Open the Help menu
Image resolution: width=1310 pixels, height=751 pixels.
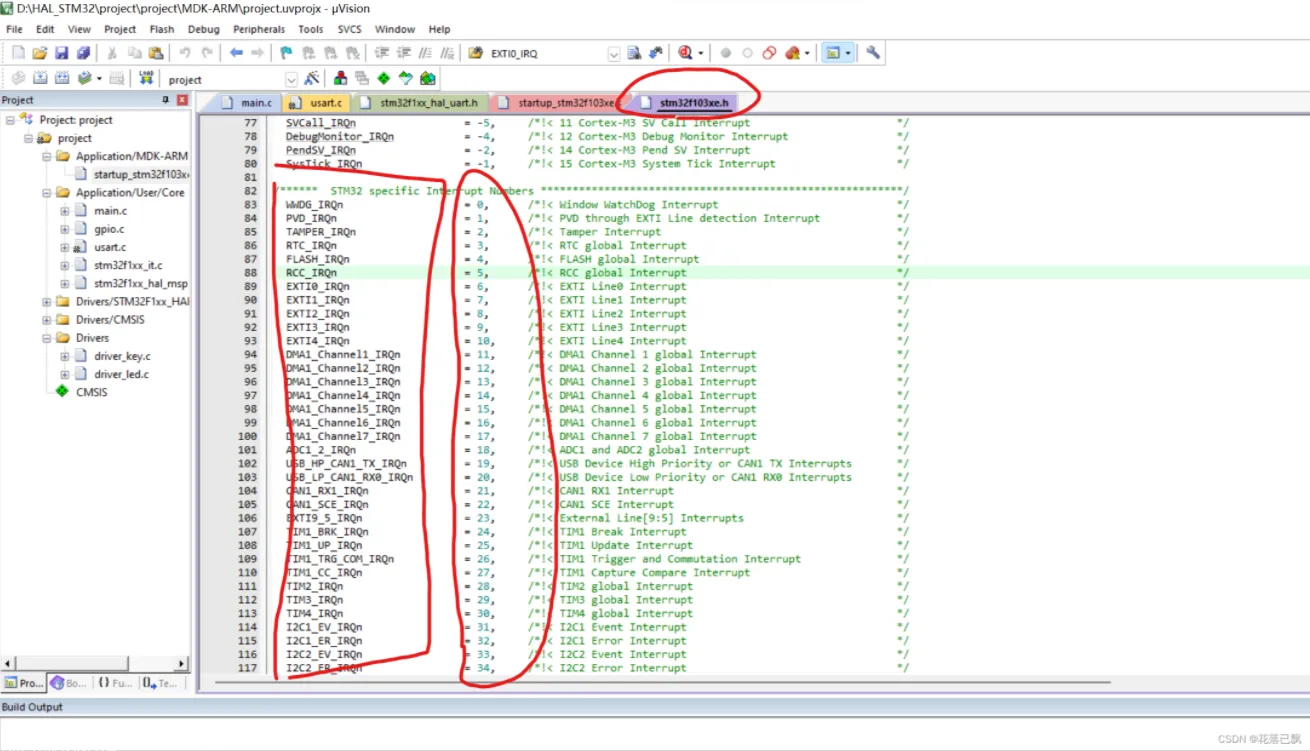[x=439, y=29]
